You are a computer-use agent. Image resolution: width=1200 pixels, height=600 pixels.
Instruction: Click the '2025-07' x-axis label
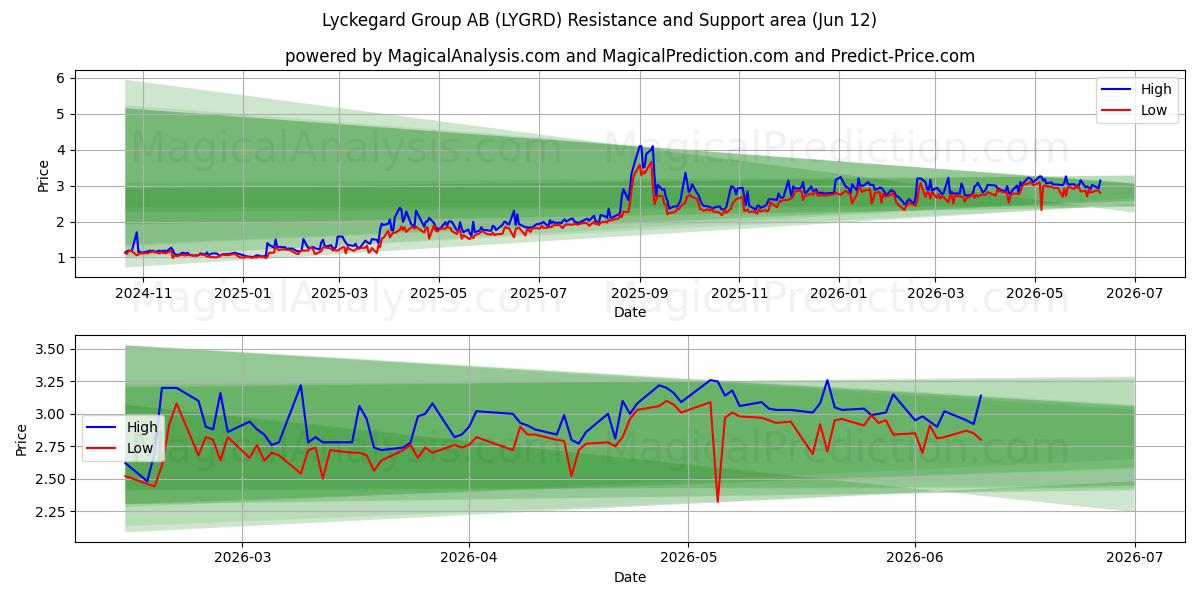pos(538,293)
